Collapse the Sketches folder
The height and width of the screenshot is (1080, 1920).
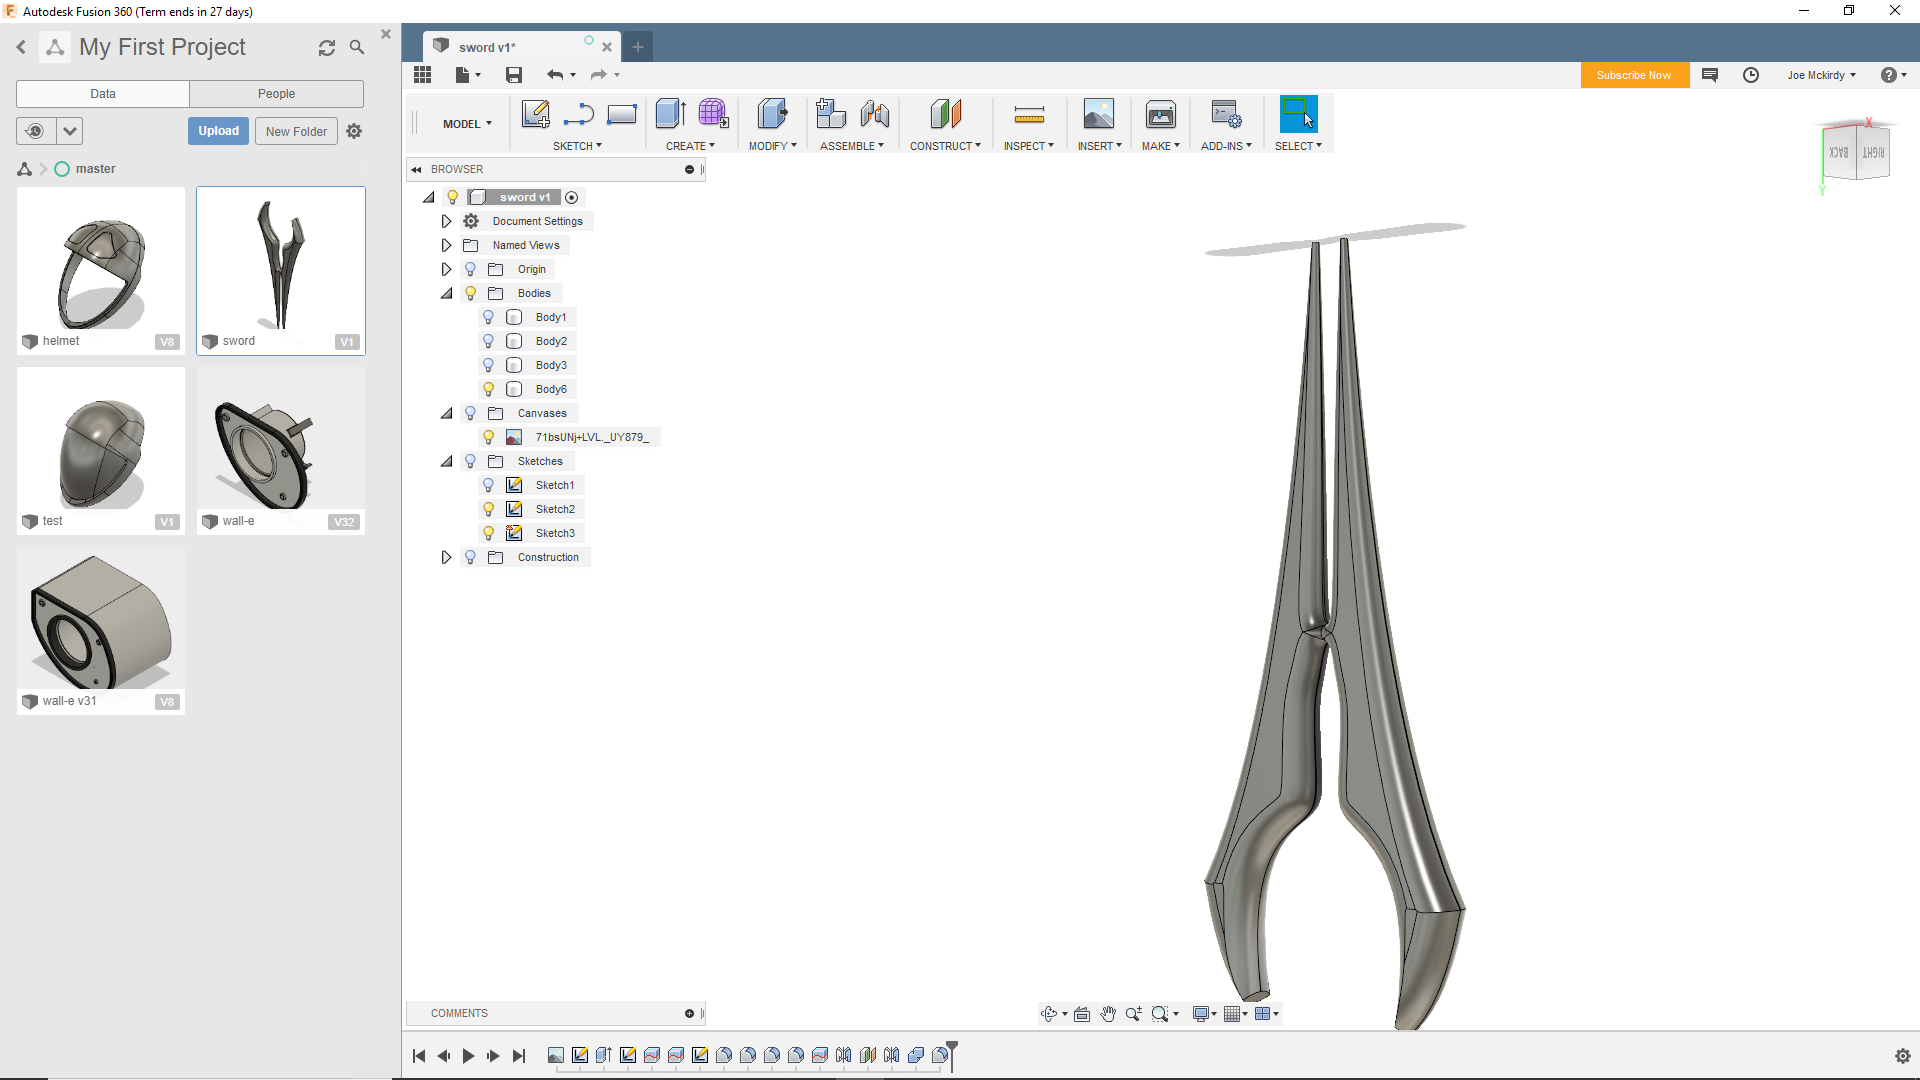click(x=447, y=461)
